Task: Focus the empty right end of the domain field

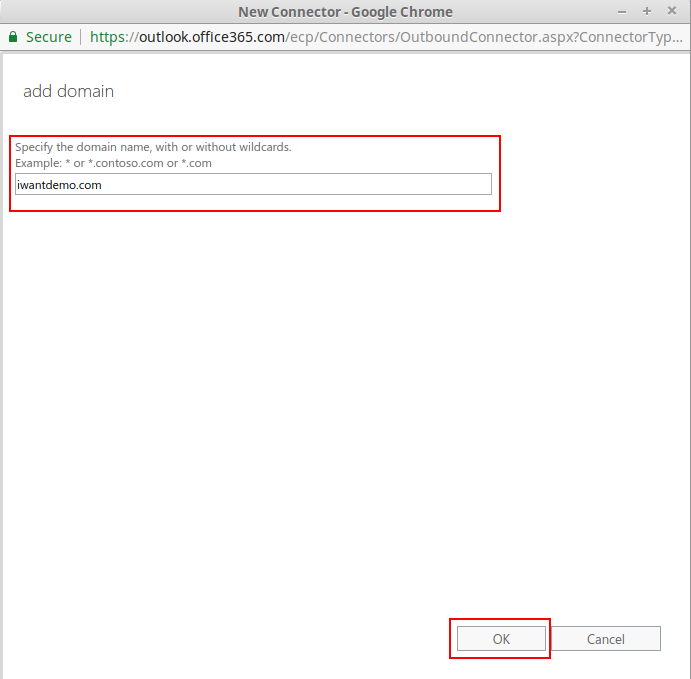Action: [400, 185]
